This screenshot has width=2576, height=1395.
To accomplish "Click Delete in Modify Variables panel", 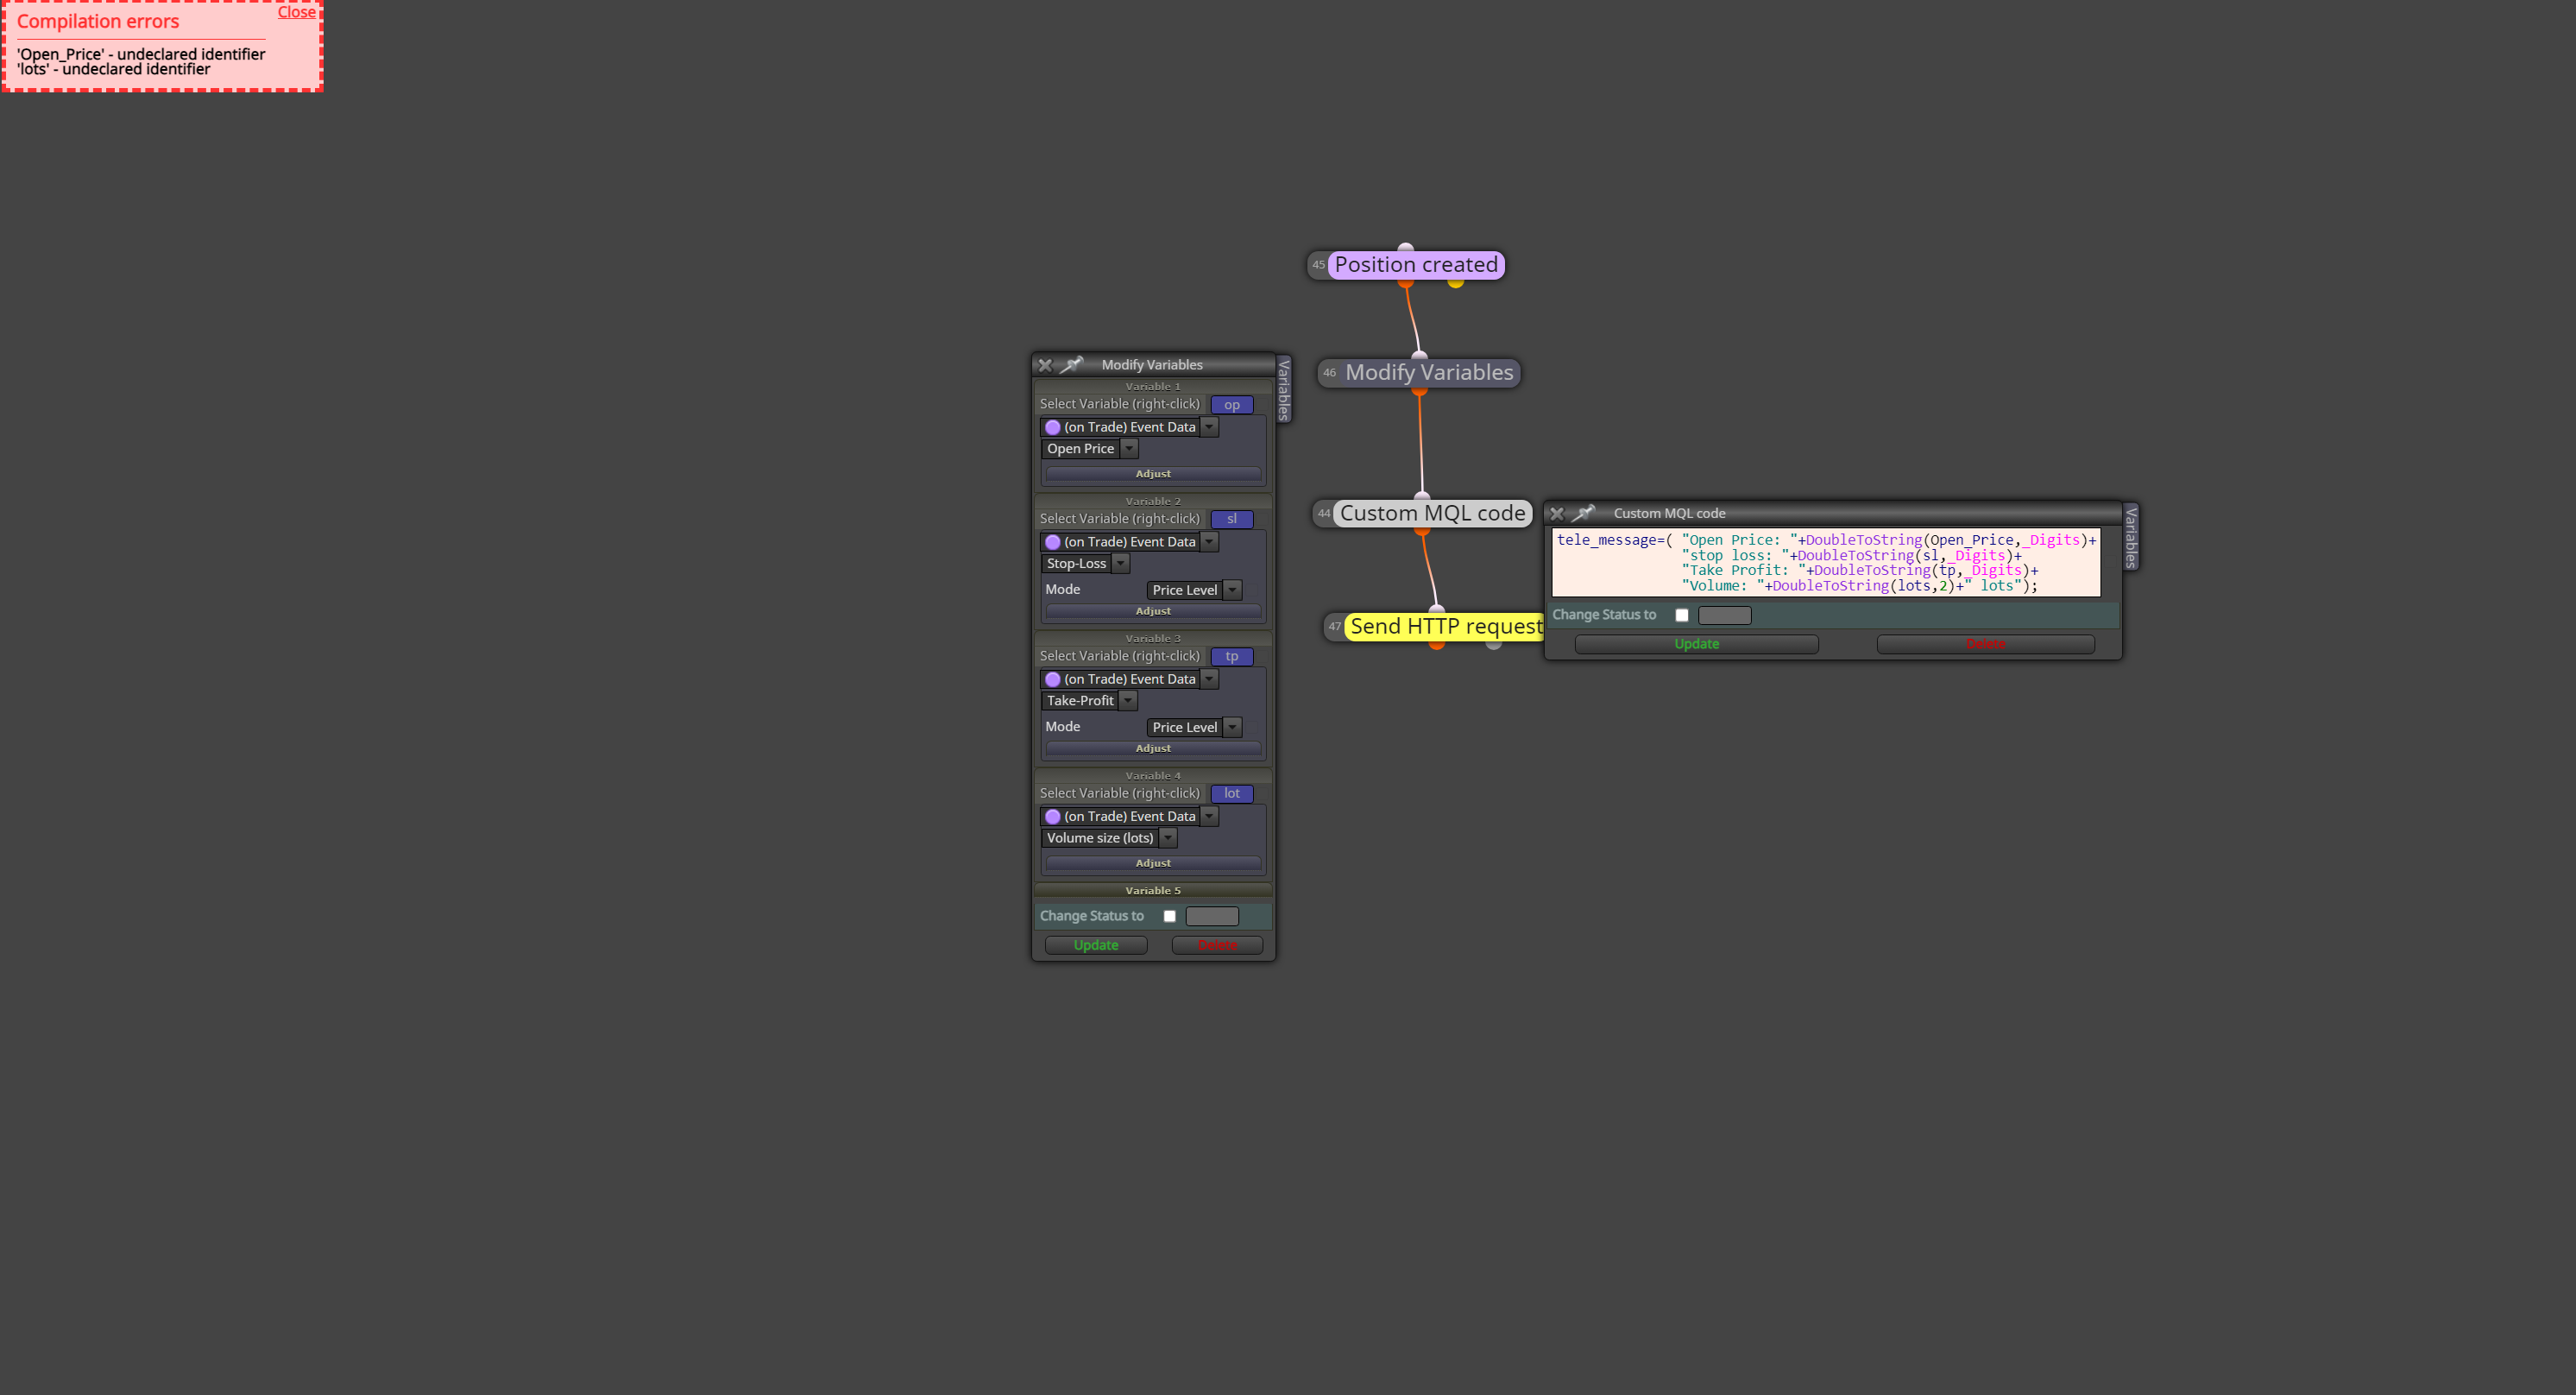I will (1217, 946).
